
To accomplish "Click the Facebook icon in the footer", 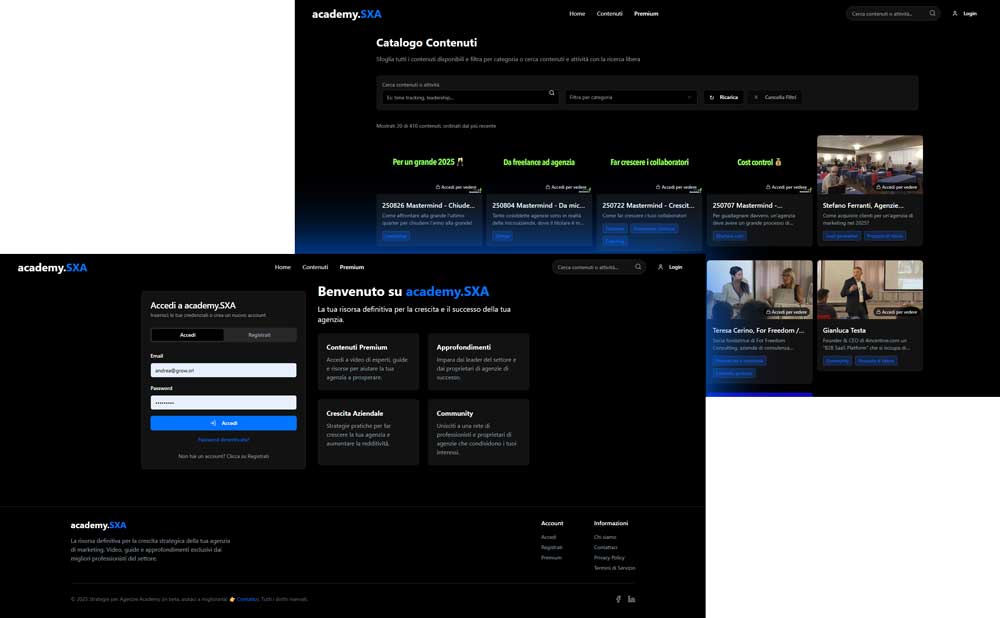I will pos(618,599).
